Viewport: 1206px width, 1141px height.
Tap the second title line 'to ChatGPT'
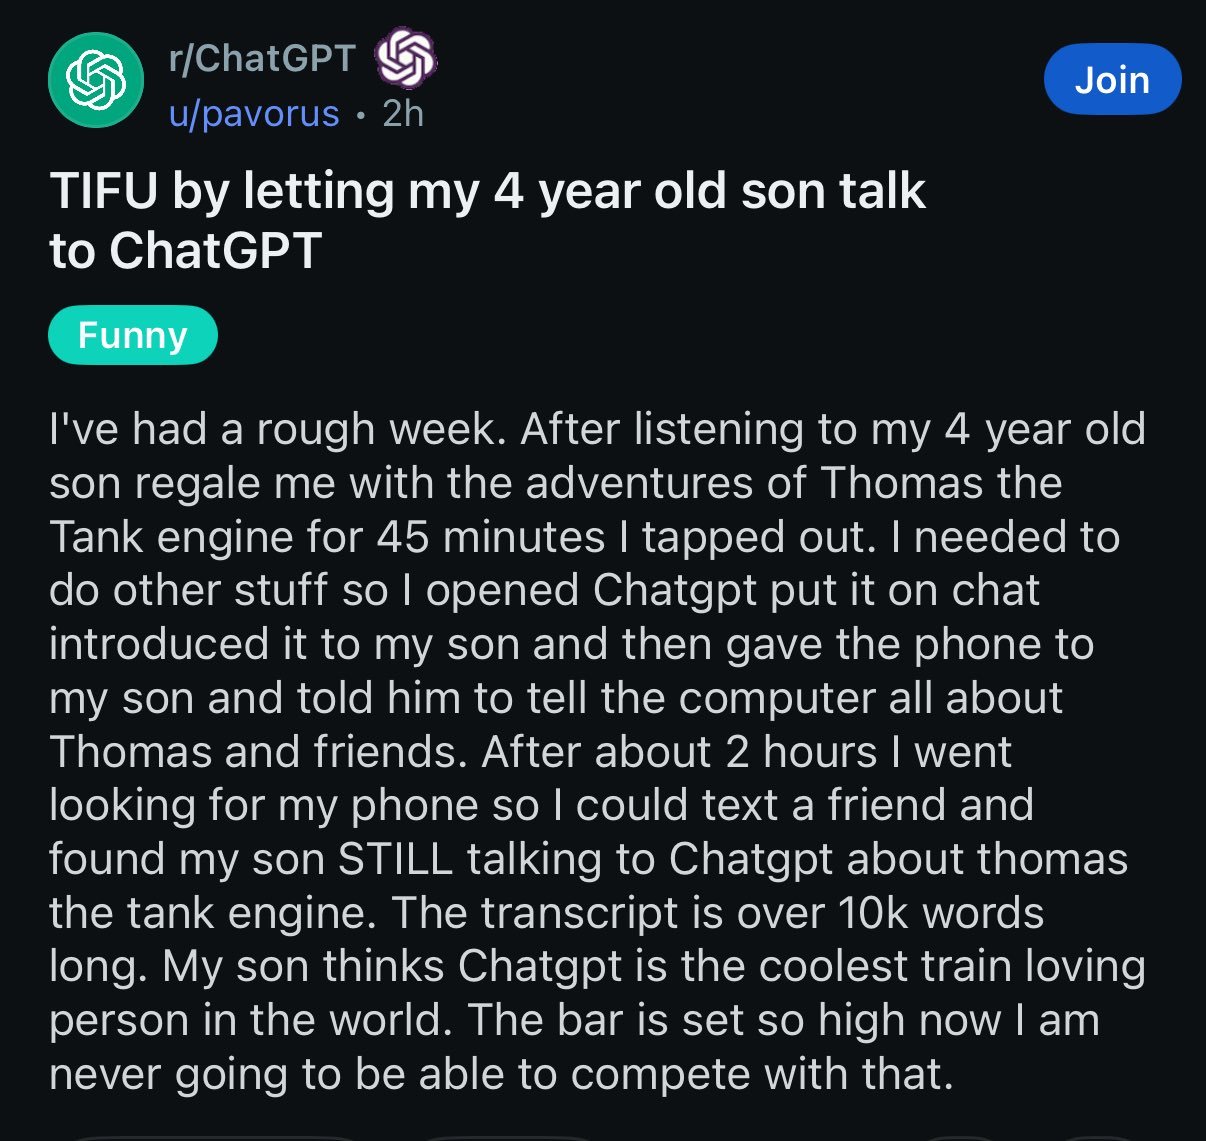click(x=185, y=250)
